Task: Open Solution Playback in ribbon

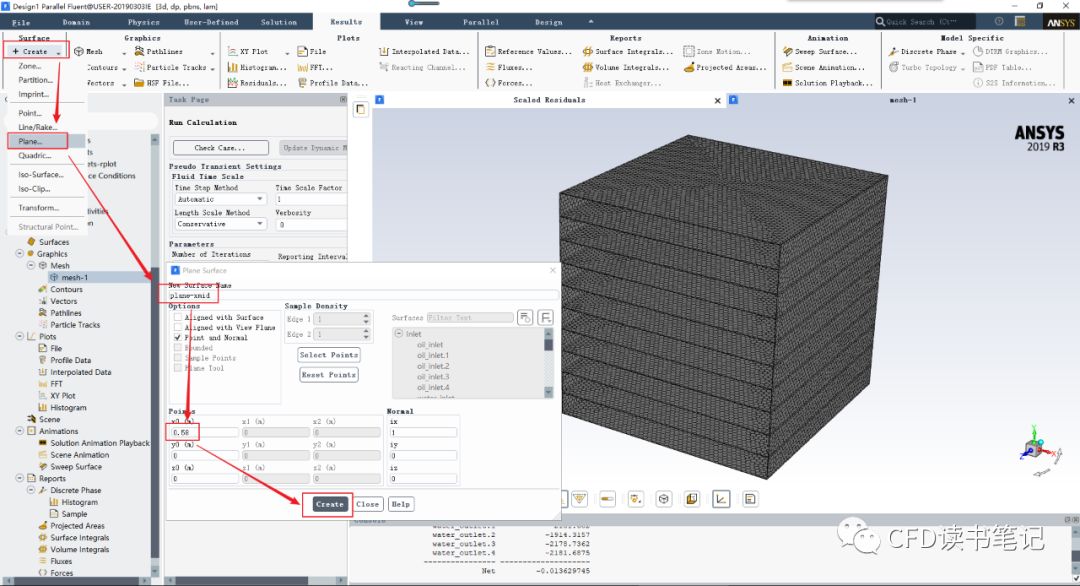Action: [x=827, y=83]
